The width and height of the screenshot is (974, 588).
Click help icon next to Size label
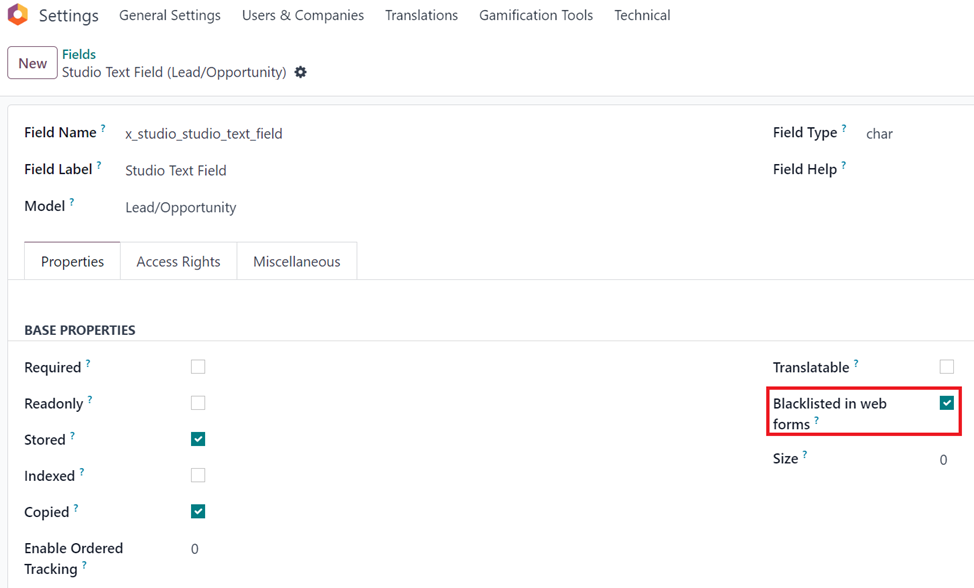805,455
